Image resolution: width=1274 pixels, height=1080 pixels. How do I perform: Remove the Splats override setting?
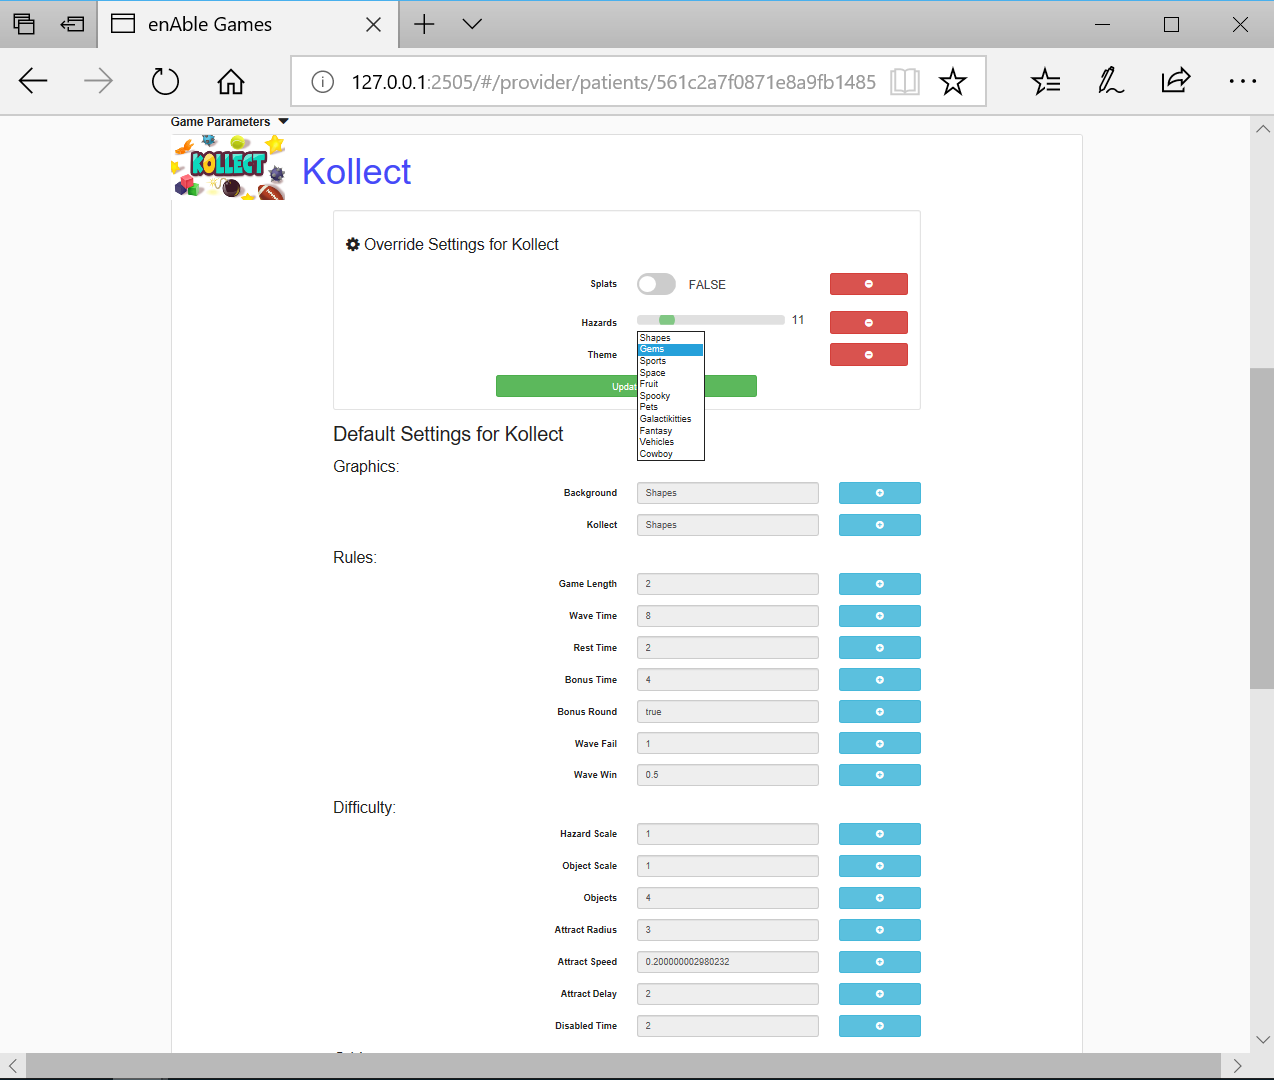(869, 284)
